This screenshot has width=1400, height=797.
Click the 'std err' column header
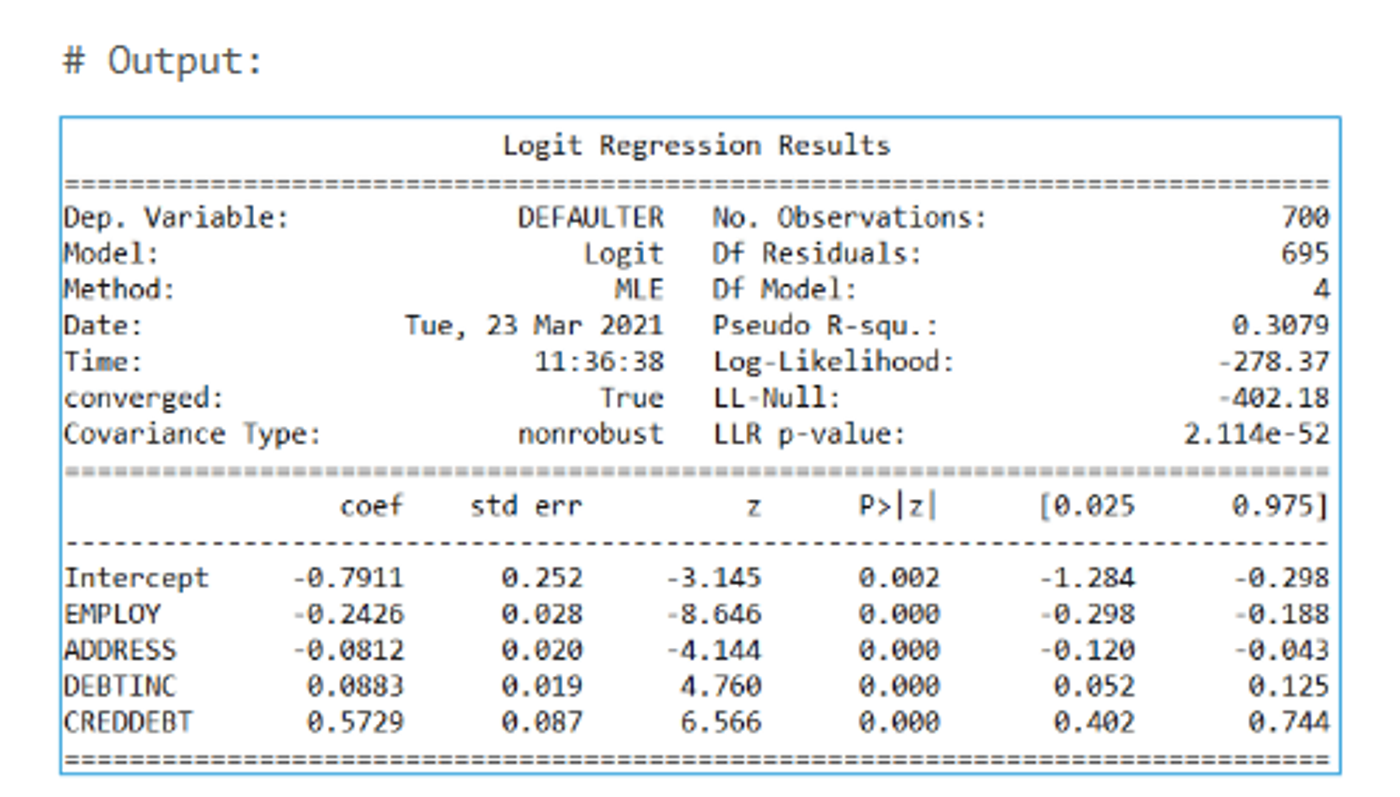pos(526,506)
